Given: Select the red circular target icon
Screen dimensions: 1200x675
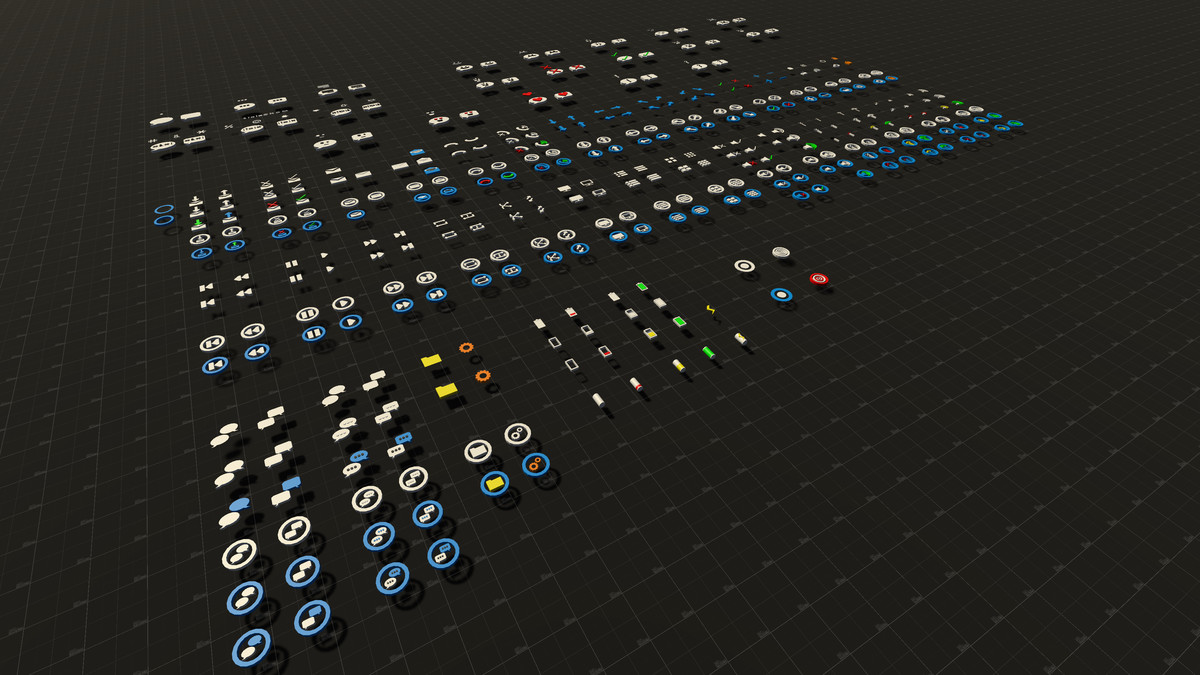Looking at the screenshot, I should pos(817,278).
